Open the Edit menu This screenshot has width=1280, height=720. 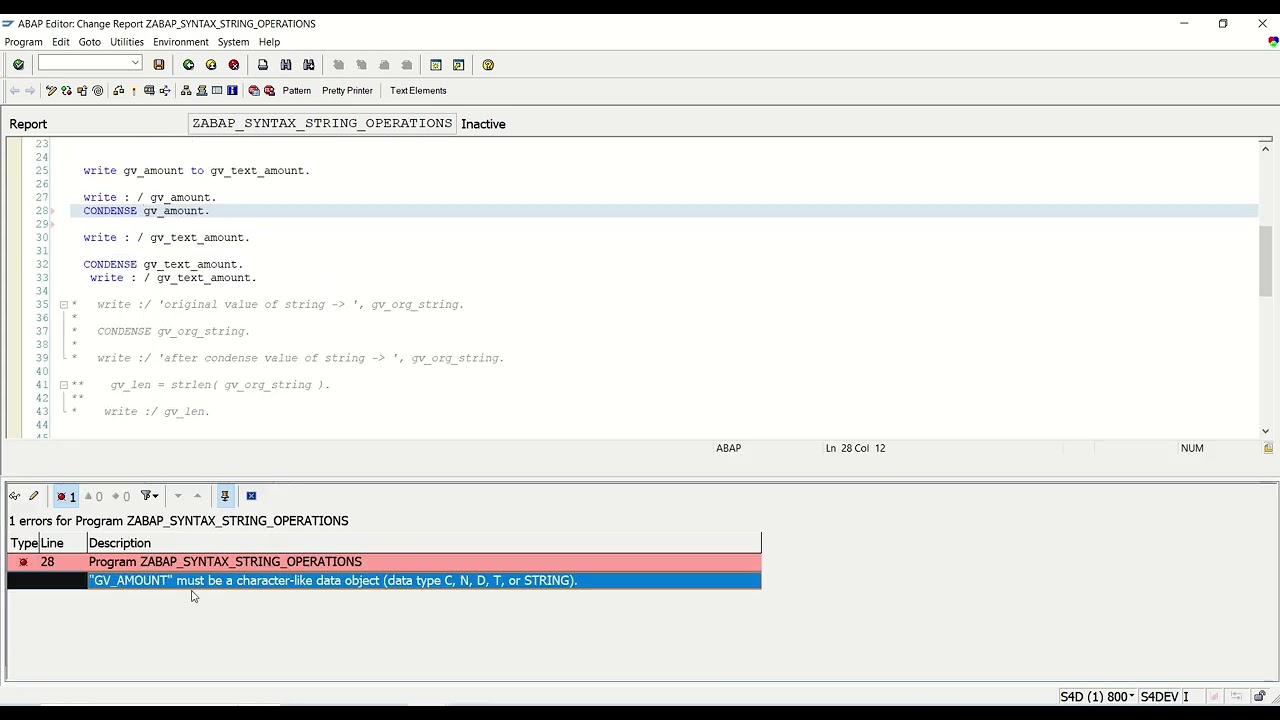point(61,42)
